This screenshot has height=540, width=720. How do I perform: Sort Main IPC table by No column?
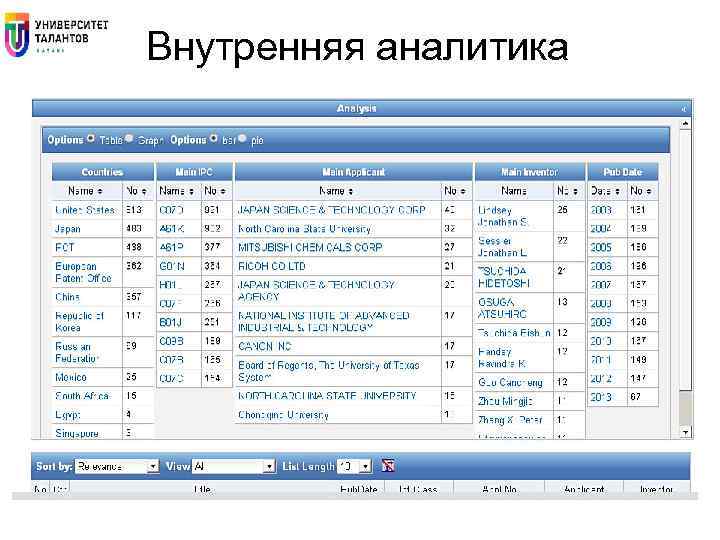click(x=215, y=191)
